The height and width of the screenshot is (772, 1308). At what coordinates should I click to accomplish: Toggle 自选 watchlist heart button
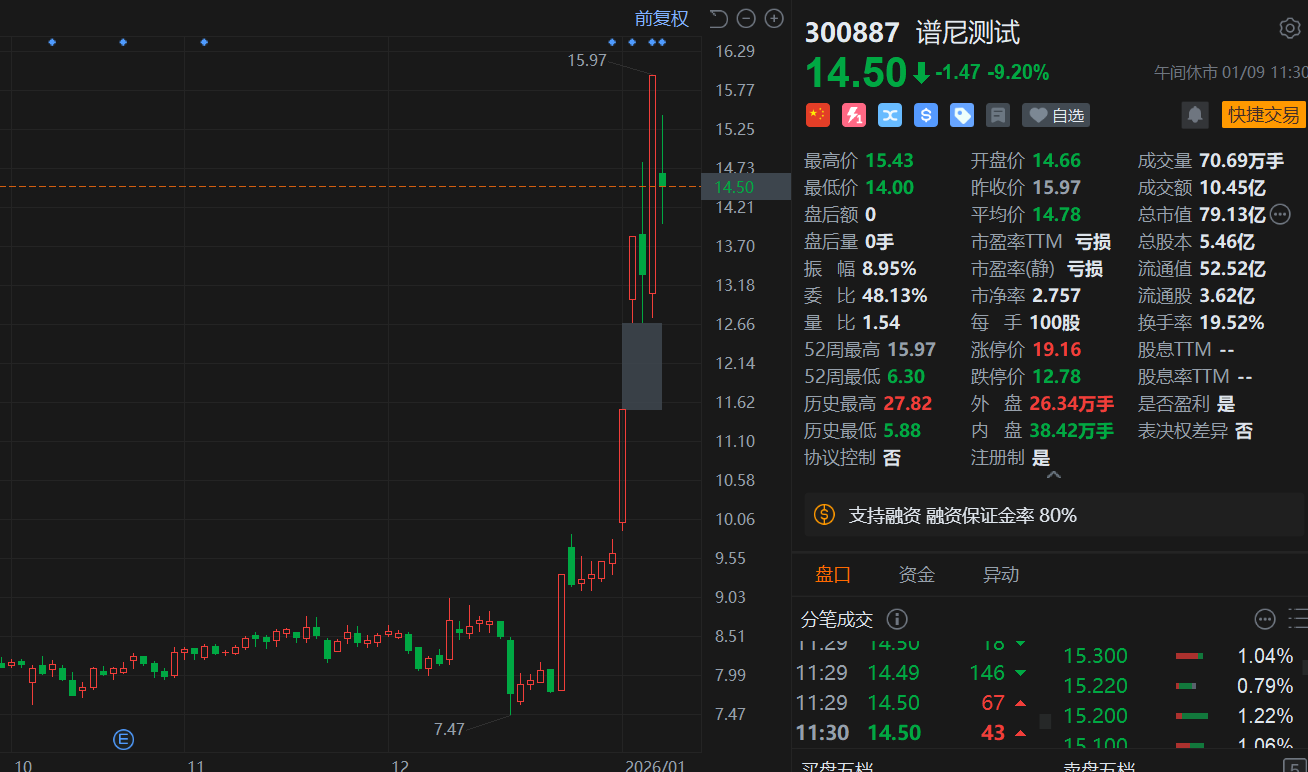tap(1056, 115)
